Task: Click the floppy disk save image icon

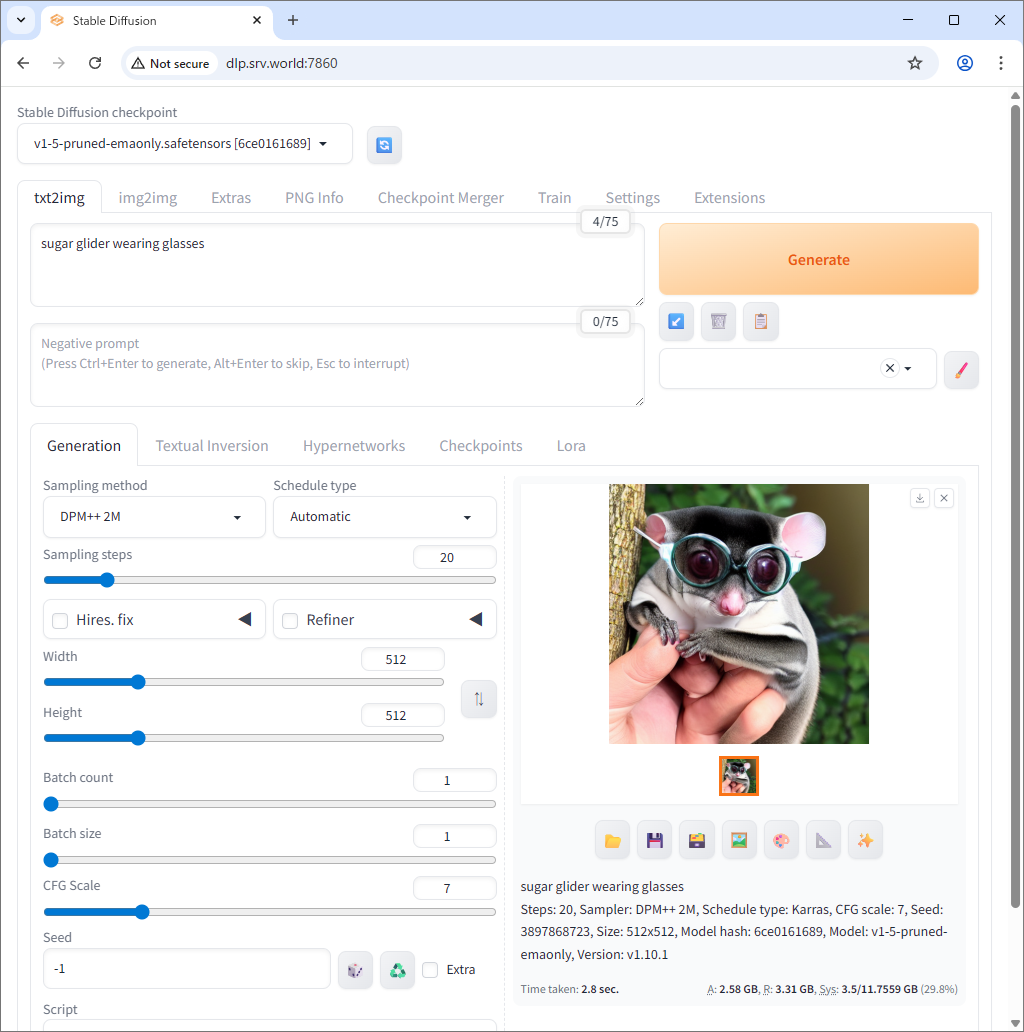Action: (655, 840)
